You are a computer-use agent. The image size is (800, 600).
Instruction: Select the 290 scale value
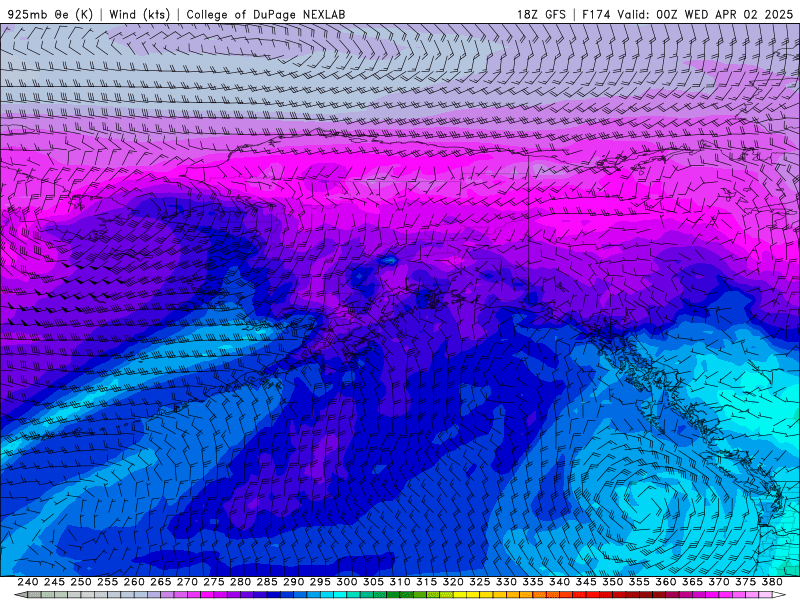click(x=293, y=582)
